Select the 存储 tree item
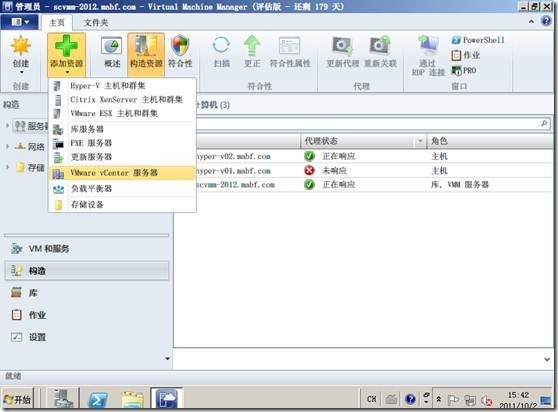The height and width of the screenshot is (412, 558). tap(31, 167)
